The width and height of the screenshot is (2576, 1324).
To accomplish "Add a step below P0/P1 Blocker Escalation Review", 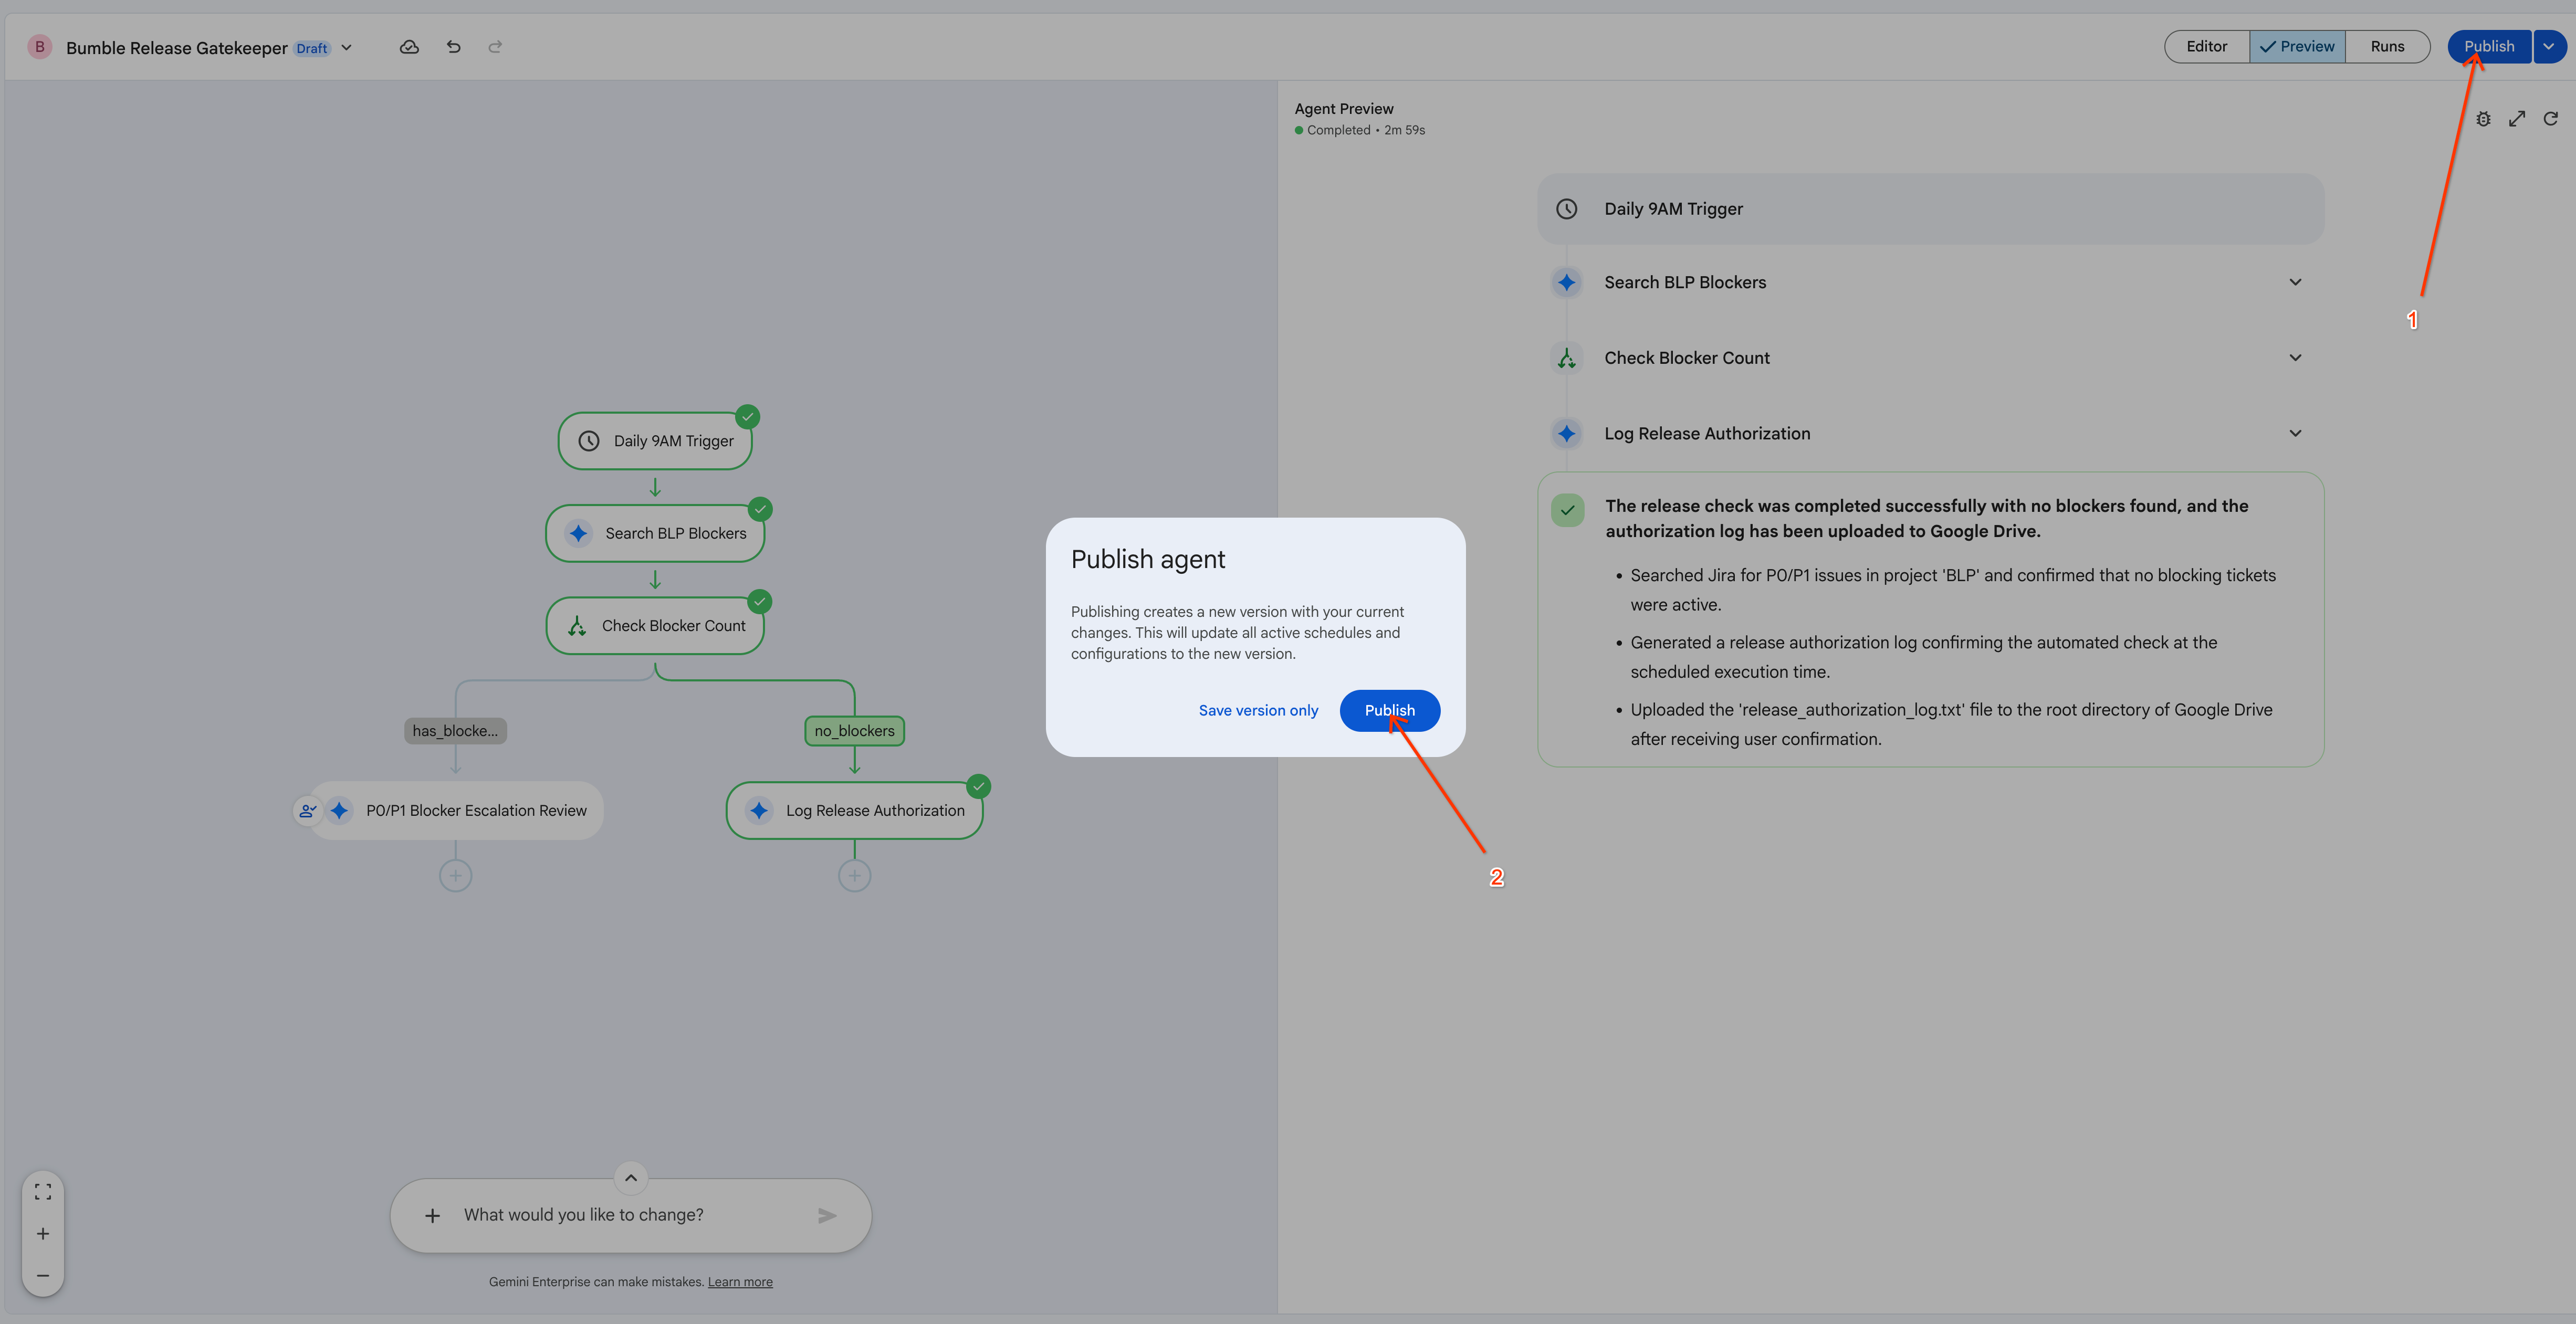I will 455,876.
